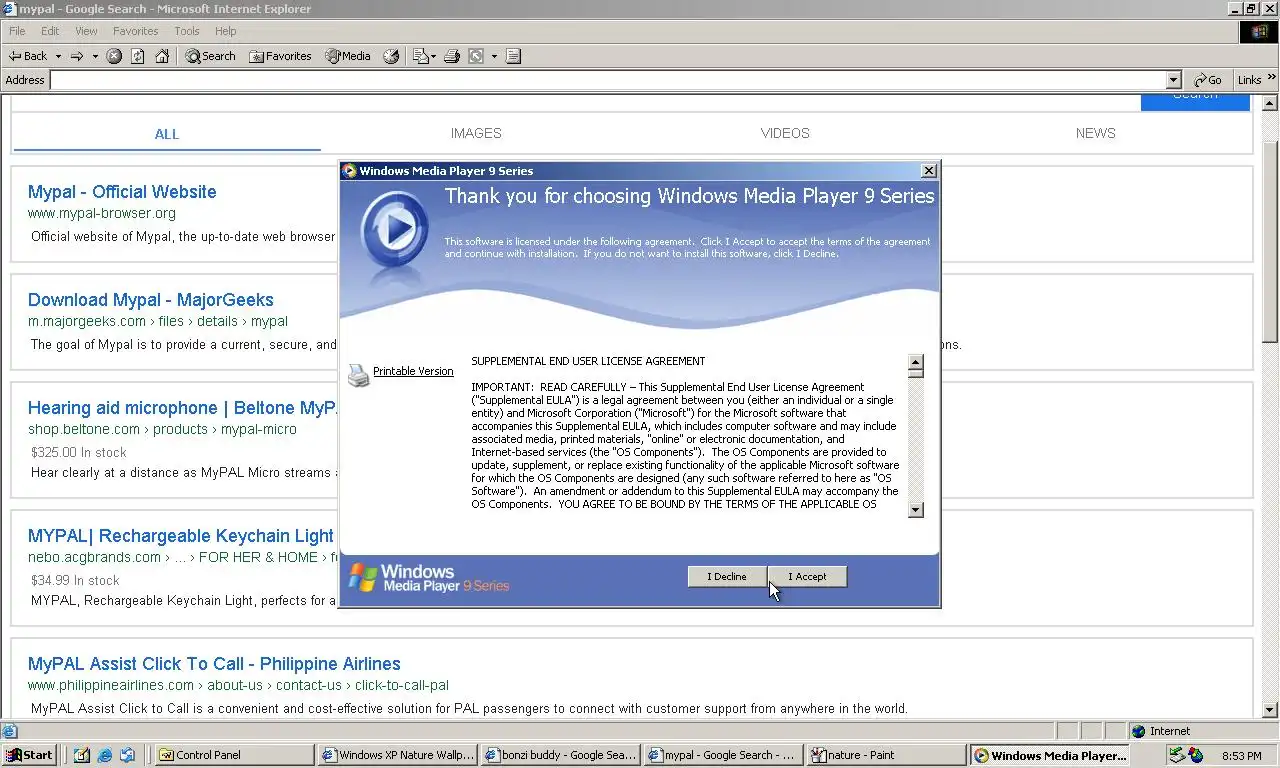Click the Go button beside address bar
This screenshot has height=768, width=1280.
(x=1208, y=80)
